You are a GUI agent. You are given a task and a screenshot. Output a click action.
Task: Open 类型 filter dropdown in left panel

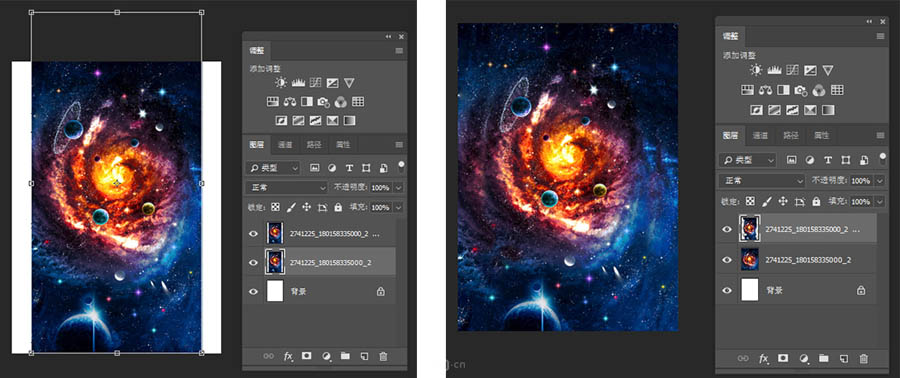tap(273, 168)
